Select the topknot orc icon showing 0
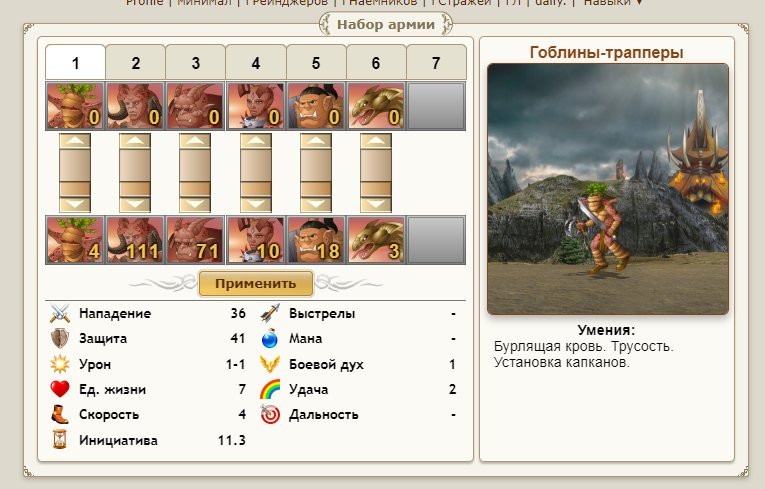The height and width of the screenshot is (489, 765). (x=316, y=106)
